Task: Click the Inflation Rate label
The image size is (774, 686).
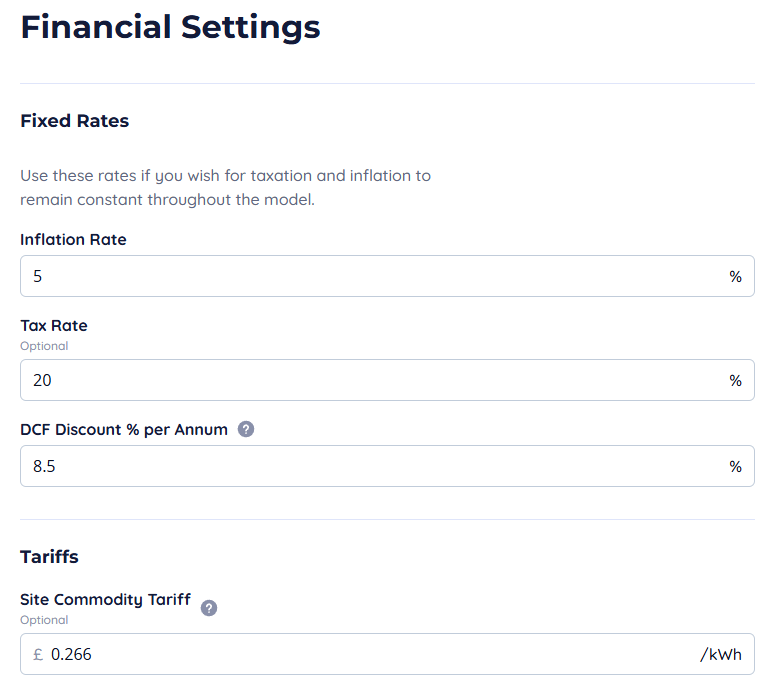Action: 73,240
